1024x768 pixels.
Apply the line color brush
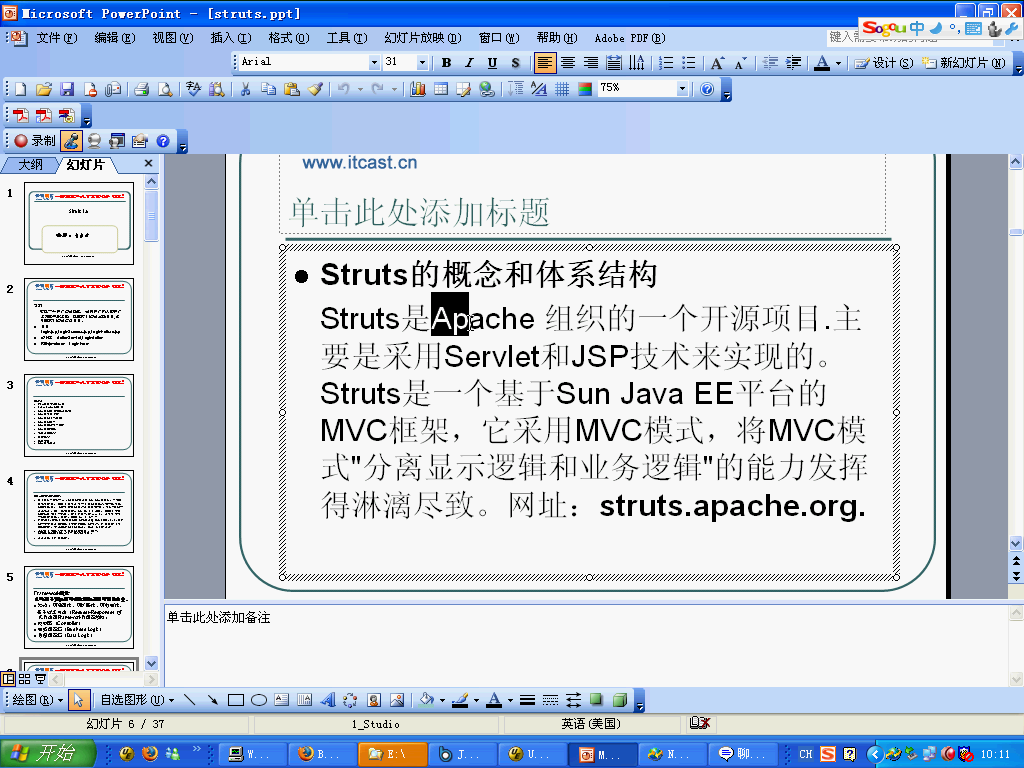pyautogui.click(x=460, y=700)
